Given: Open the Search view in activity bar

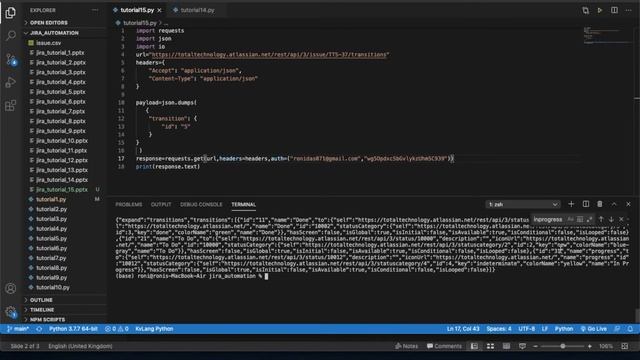Looking at the screenshot, I should [11, 36].
